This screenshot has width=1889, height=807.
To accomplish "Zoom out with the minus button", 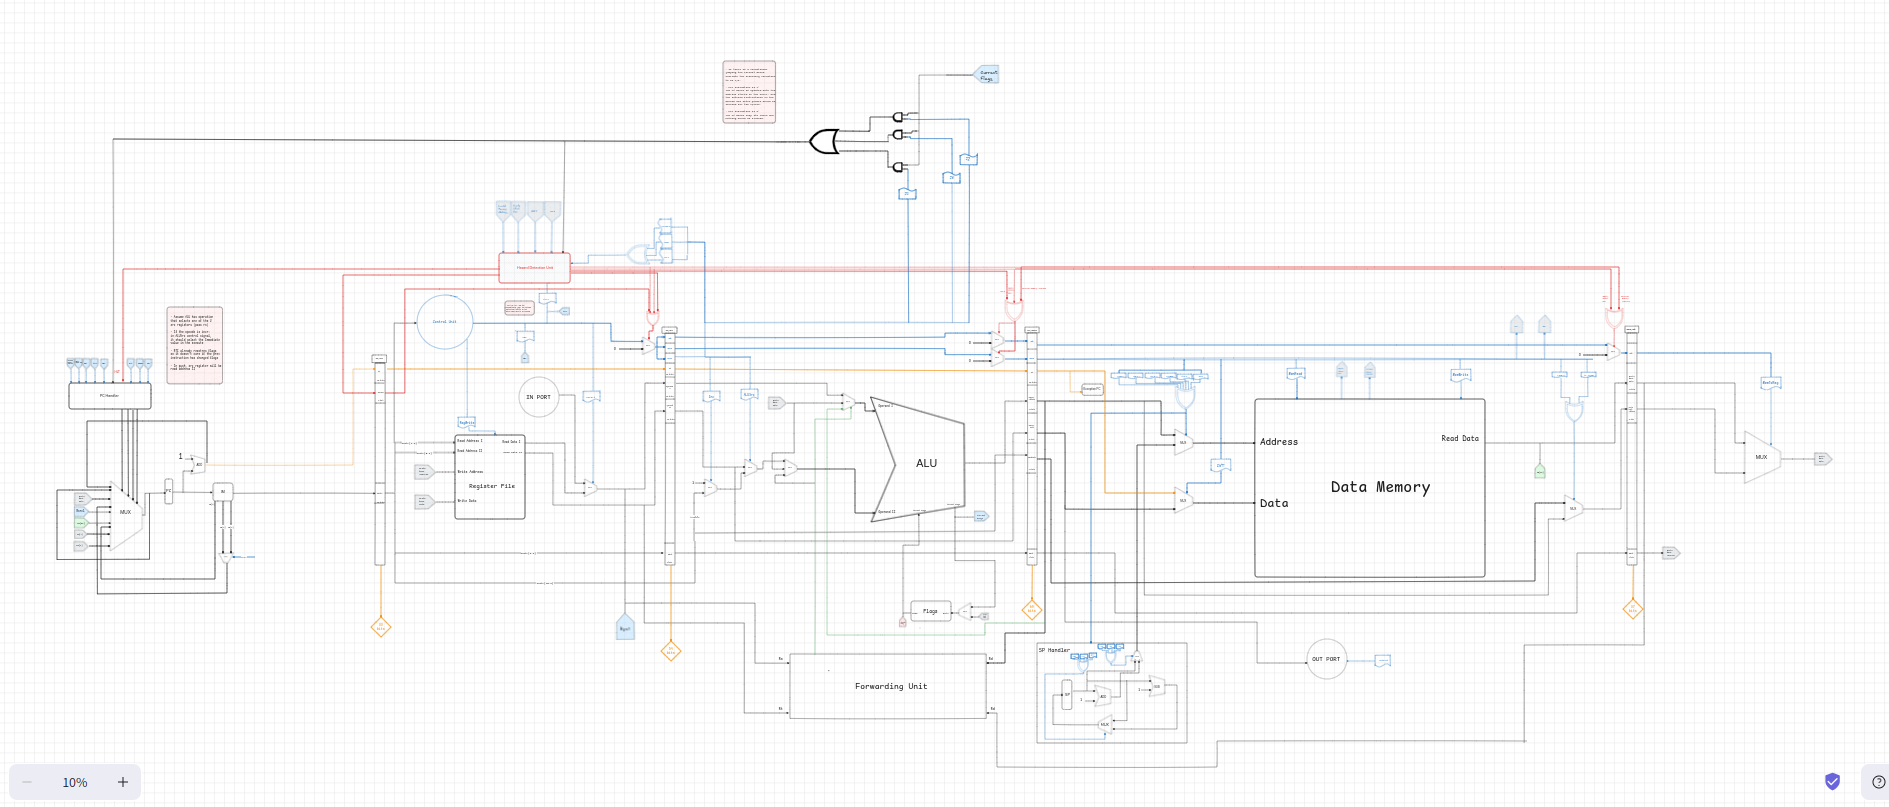I will [x=27, y=782].
